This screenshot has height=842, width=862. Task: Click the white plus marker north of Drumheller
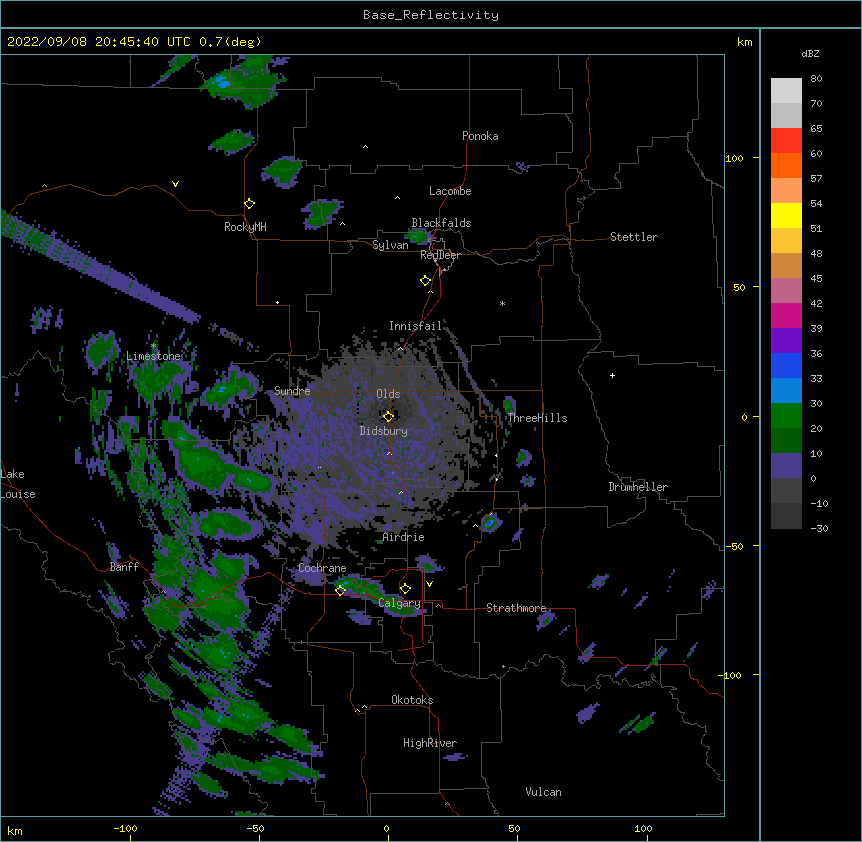coord(612,375)
